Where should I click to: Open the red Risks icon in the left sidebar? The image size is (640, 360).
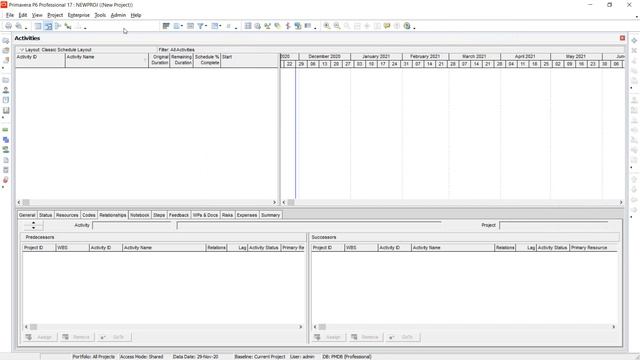(6, 180)
